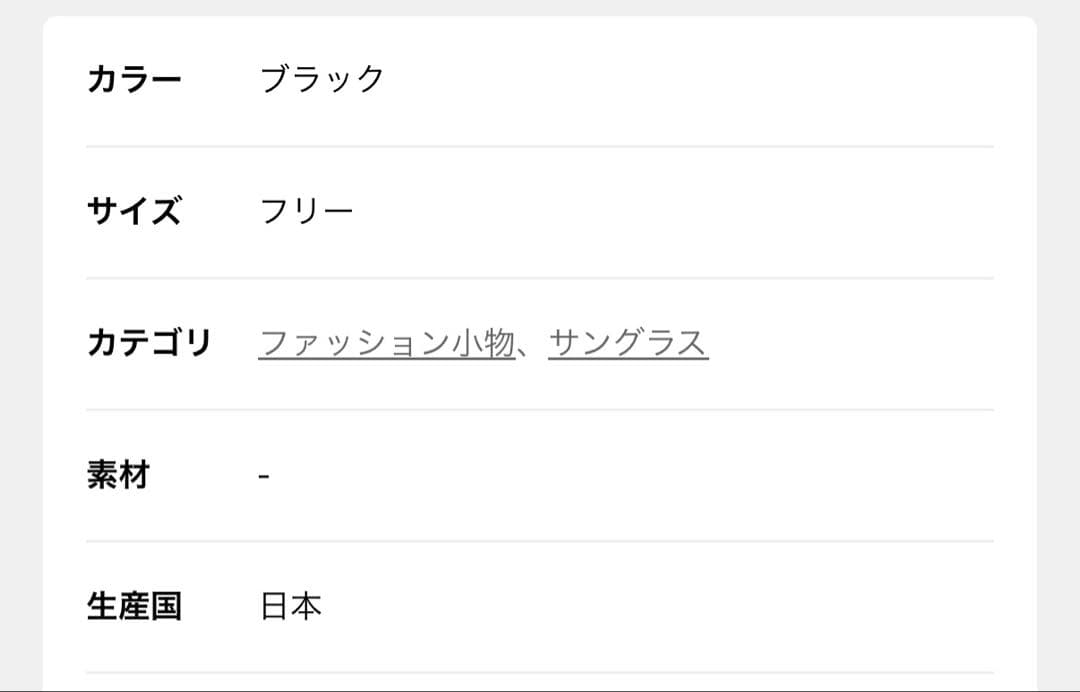
Task: Click the divider line below サイズ row
Action: pyautogui.click(x=540, y=278)
